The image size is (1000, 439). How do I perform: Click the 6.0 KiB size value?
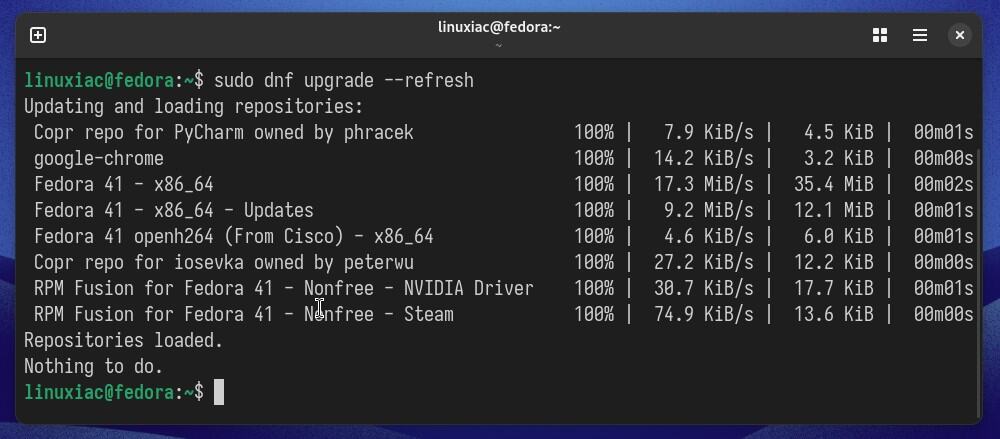point(839,236)
